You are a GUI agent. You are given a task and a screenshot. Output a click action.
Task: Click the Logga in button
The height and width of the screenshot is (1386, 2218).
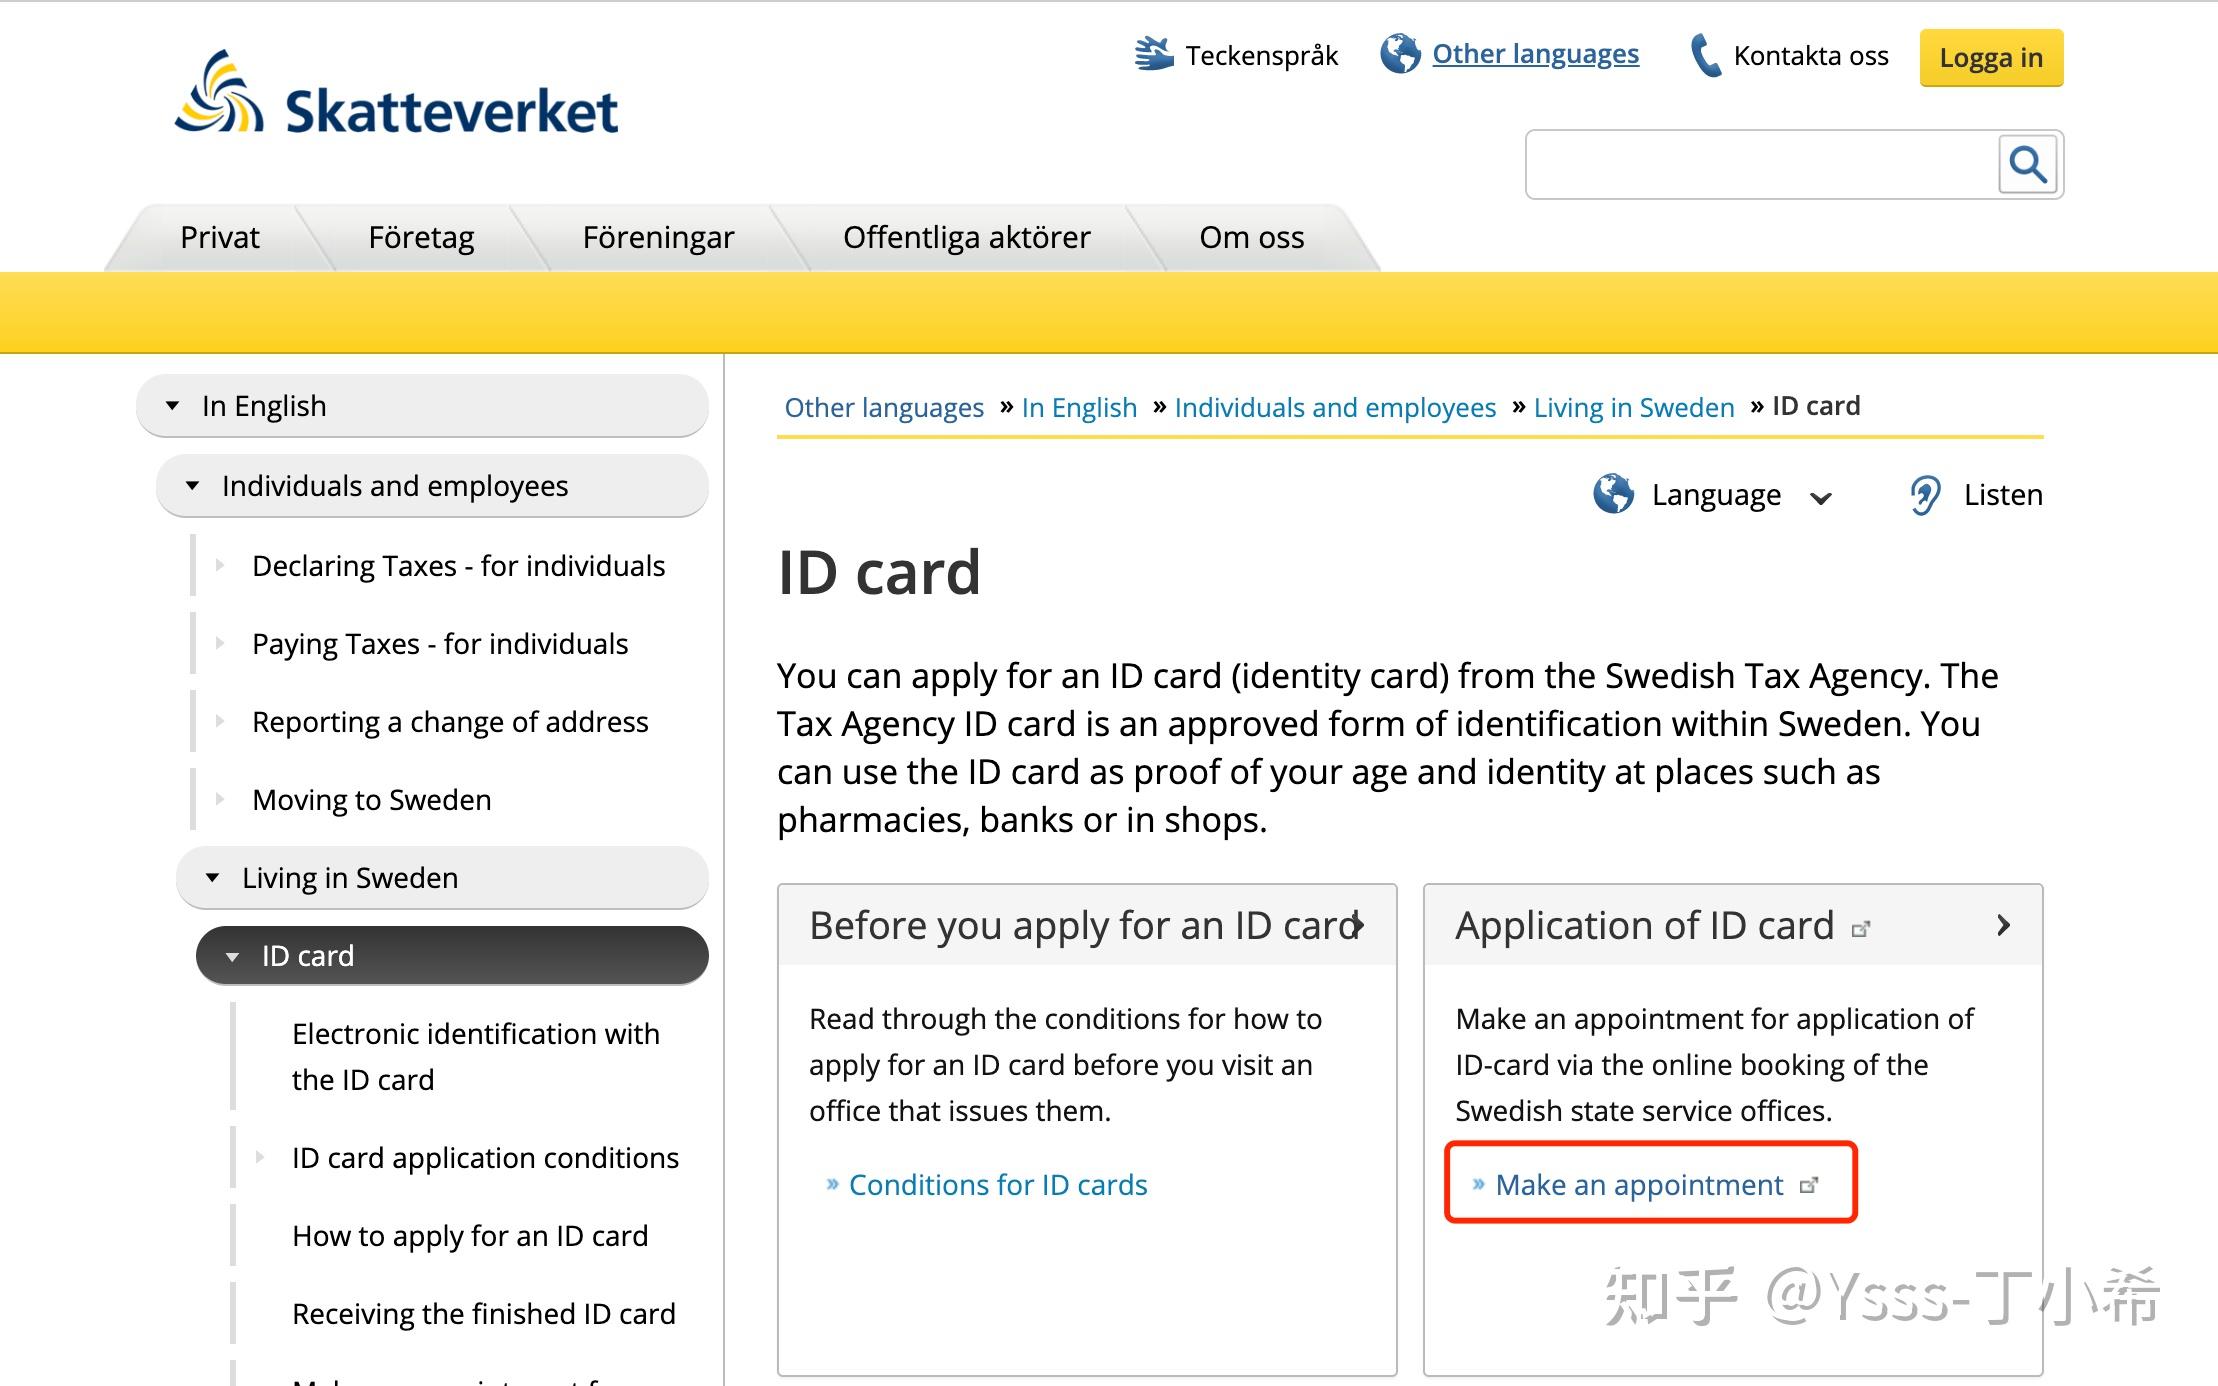point(1990,58)
